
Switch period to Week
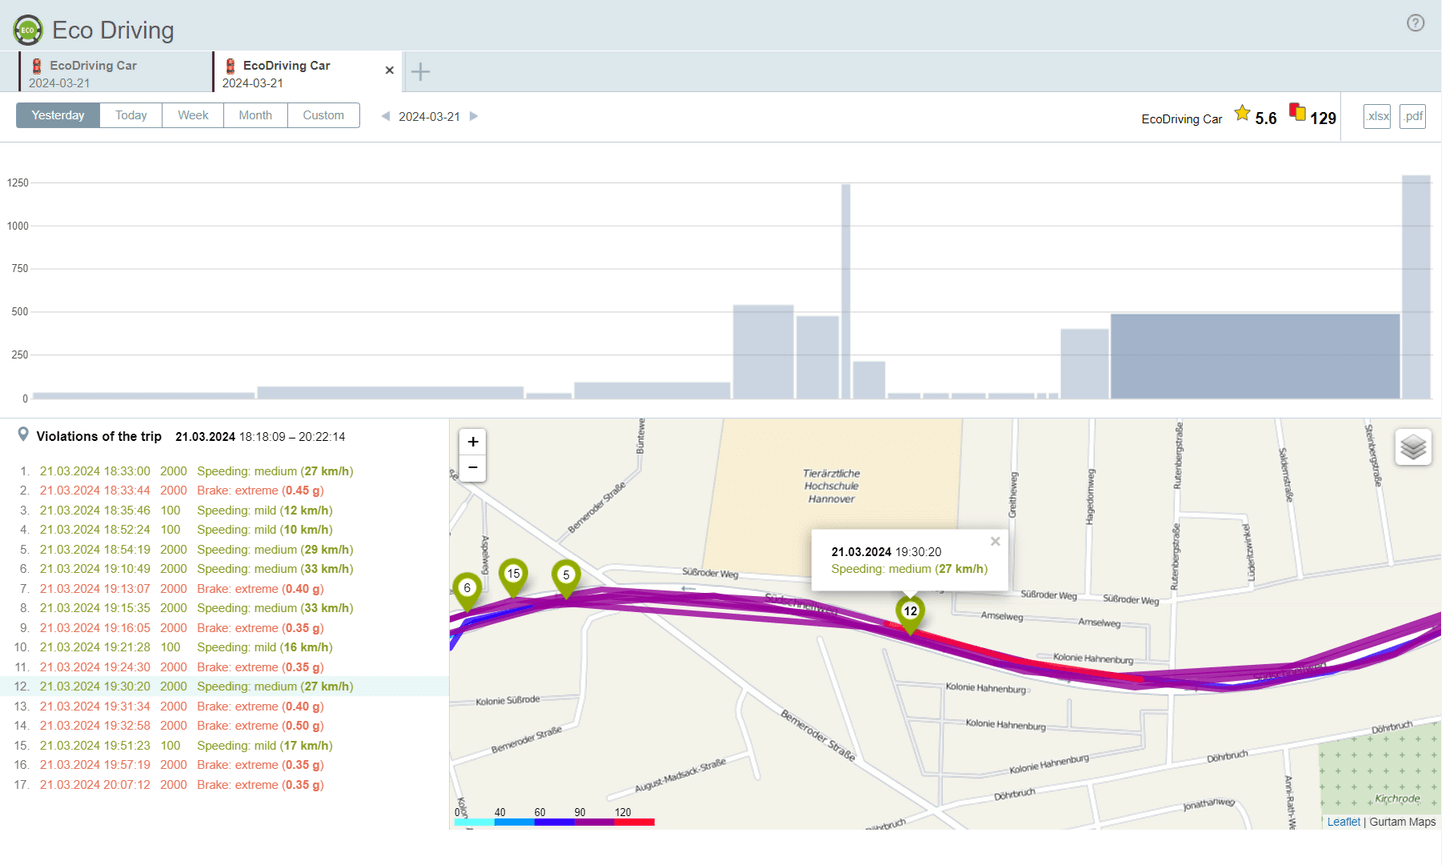(193, 116)
